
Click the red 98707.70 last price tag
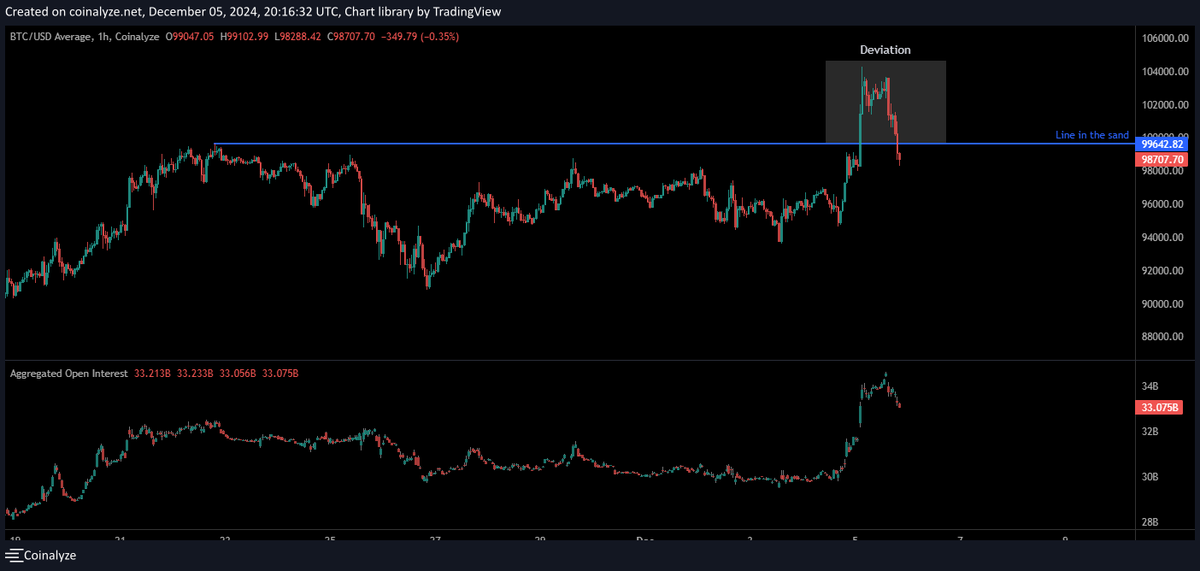point(1161,159)
